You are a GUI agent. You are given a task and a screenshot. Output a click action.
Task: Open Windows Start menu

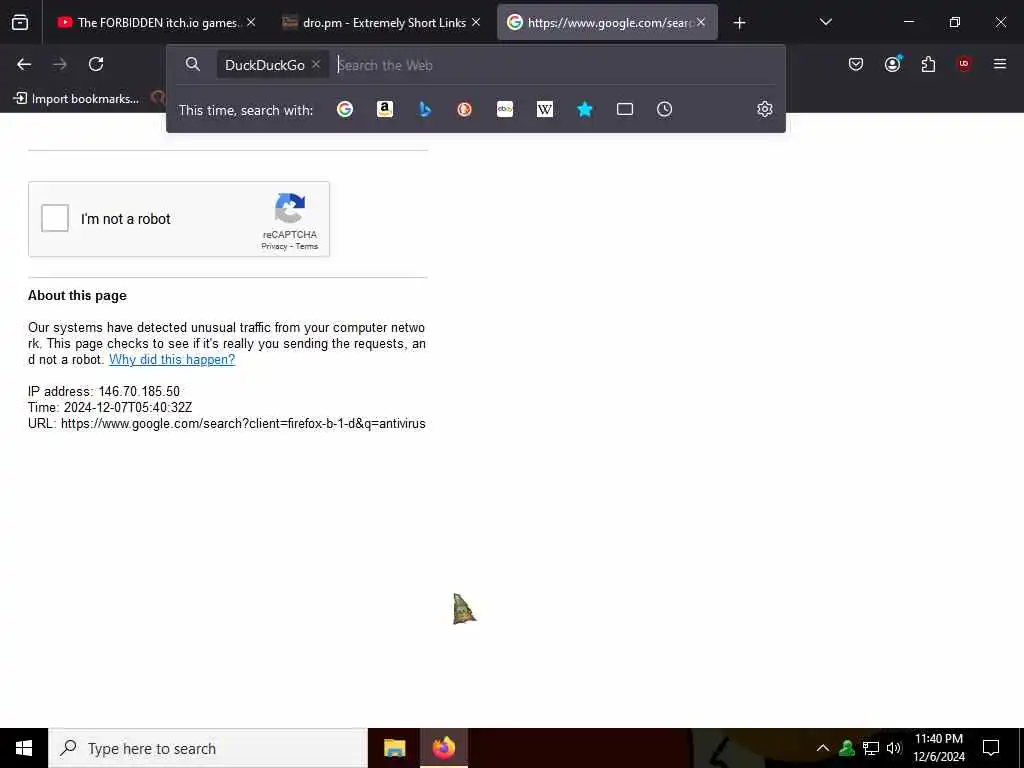24,748
